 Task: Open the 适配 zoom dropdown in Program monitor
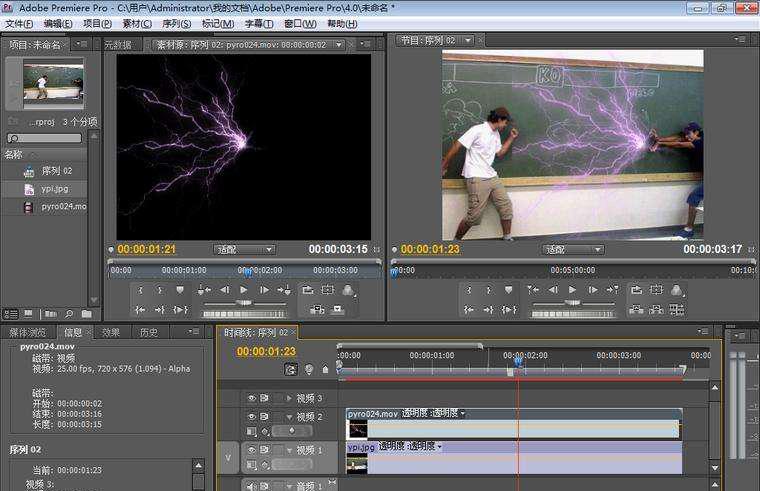tap(573, 249)
